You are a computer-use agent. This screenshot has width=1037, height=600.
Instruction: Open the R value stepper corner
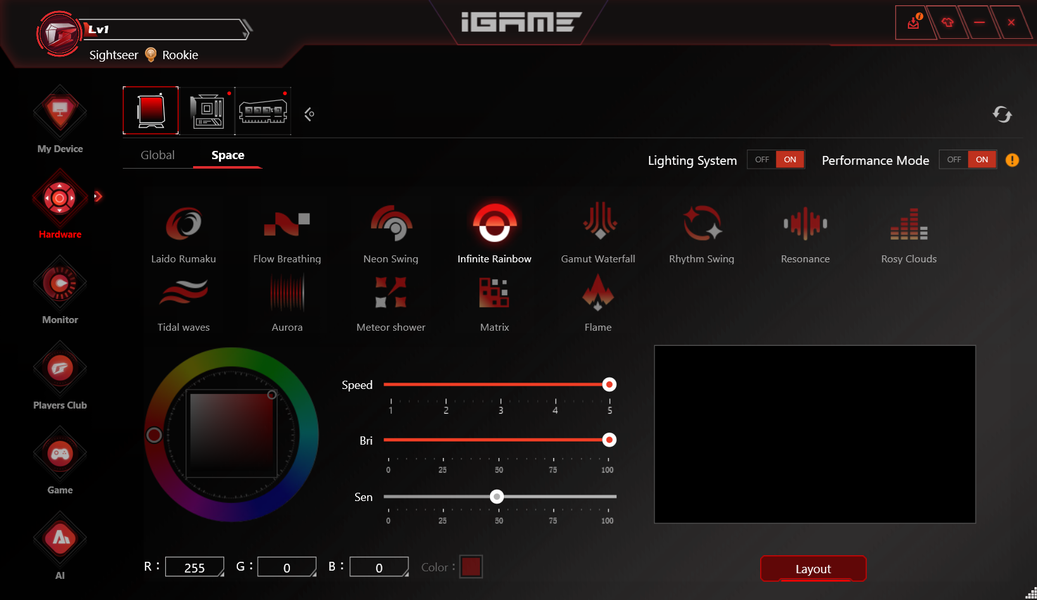(221, 574)
